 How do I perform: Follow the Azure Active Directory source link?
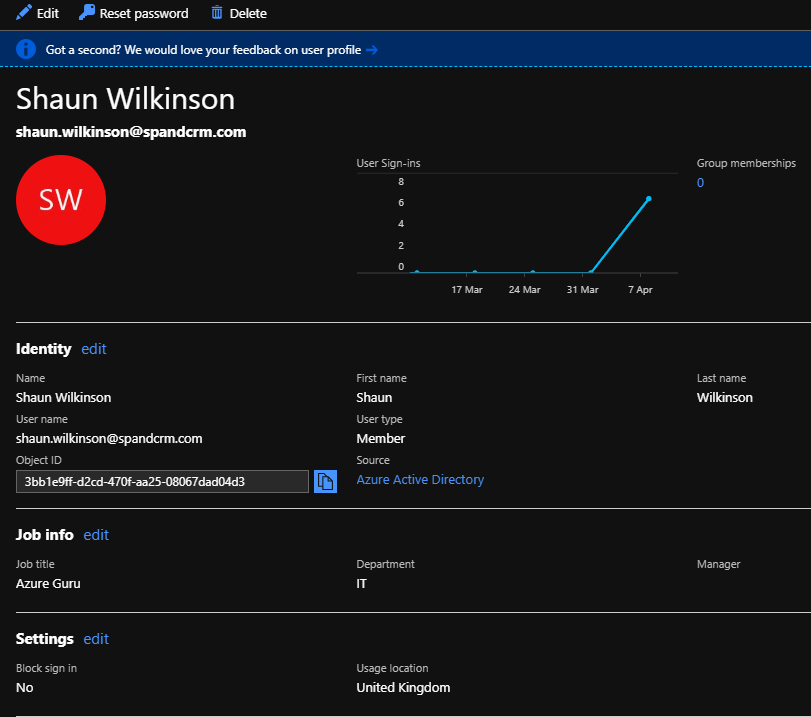pyautogui.click(x=420, y=479)
